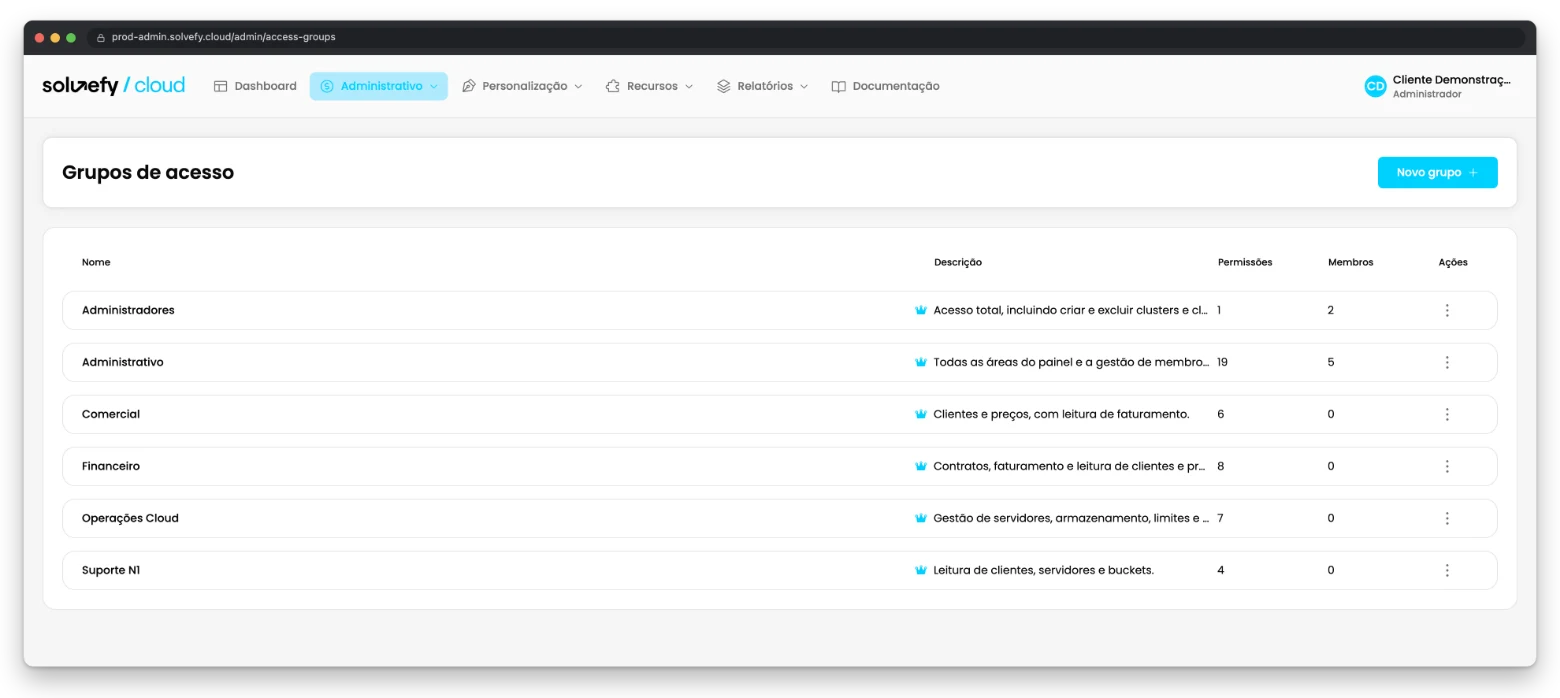Open actions menu for Operações Cloud group
1560x698 pixels.
(1447, 518)
